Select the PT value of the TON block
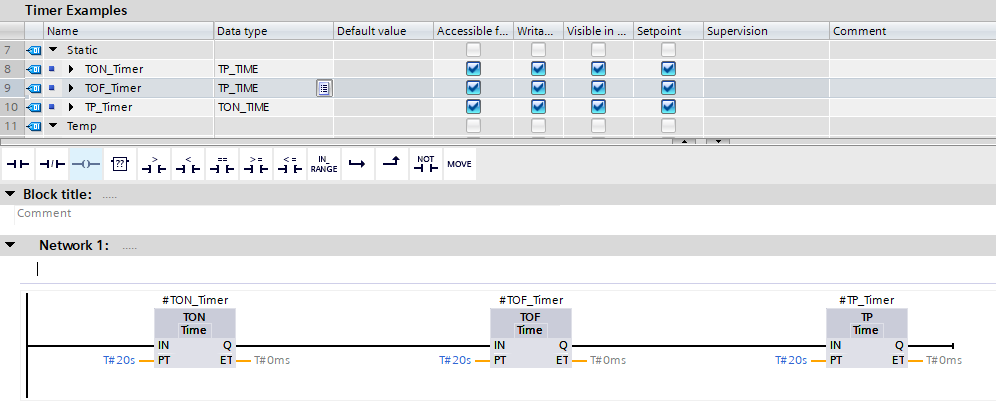996x407 pixels. (x=120, y=360)
